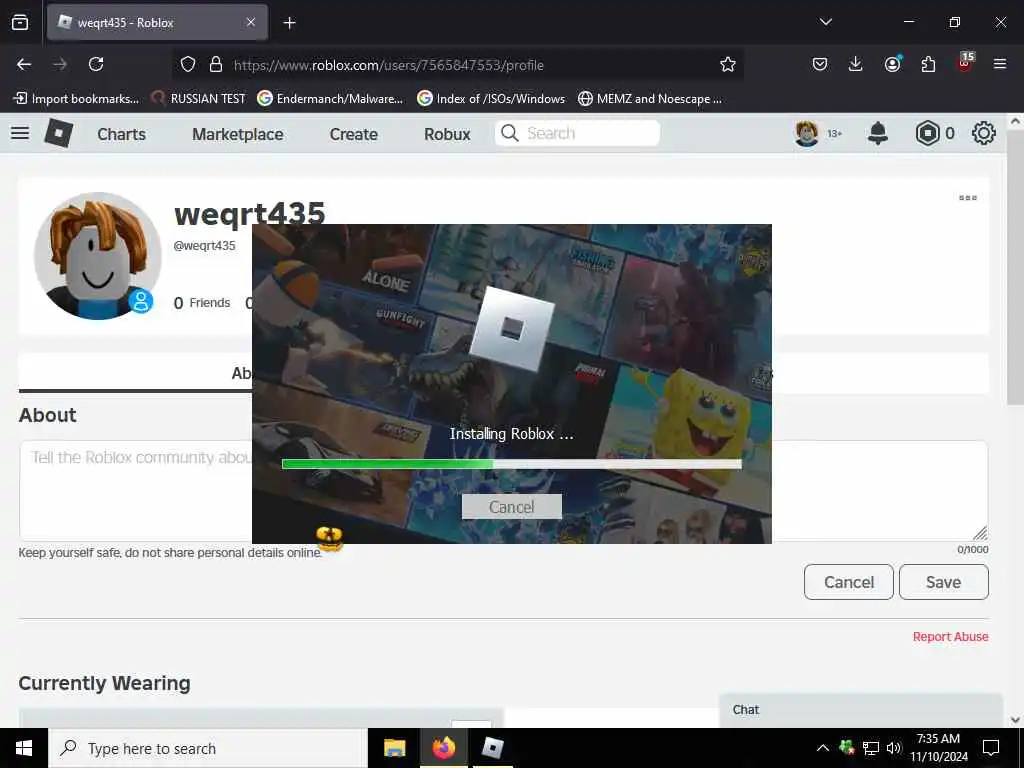Screen dimensions: 1024x768
Task: Open network status tray icon
Action: (x=871, y=748)
